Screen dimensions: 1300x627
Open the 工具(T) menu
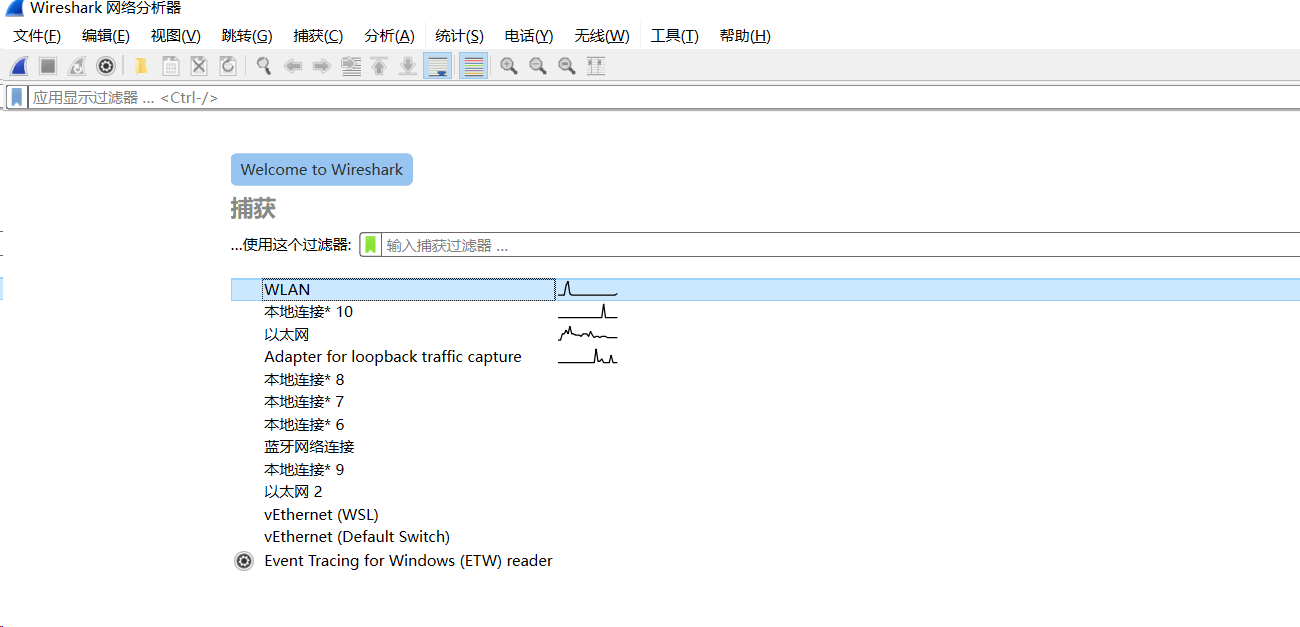[x=675, y=36]
